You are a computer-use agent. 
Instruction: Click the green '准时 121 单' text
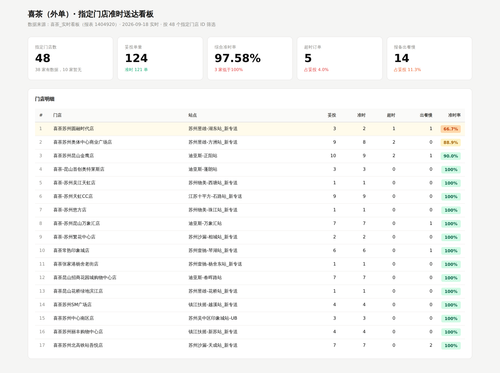(x=136, y=70)
